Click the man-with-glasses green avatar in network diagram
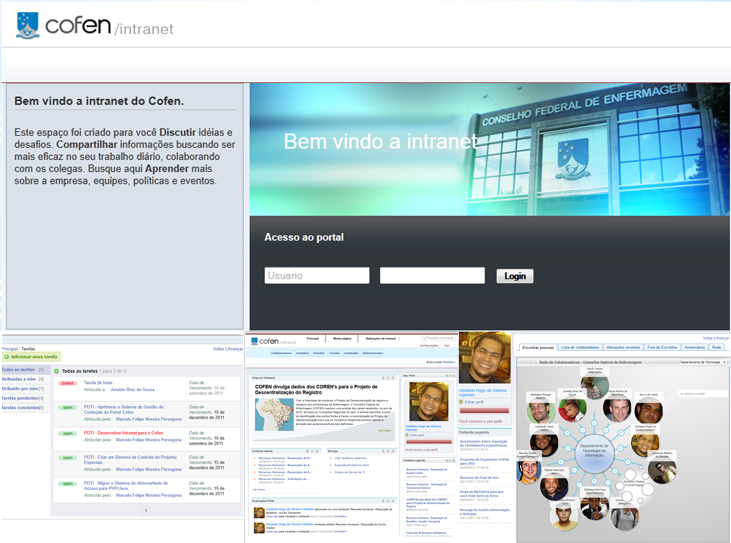Viewport: 731px width, 543px height. [540, 411]
